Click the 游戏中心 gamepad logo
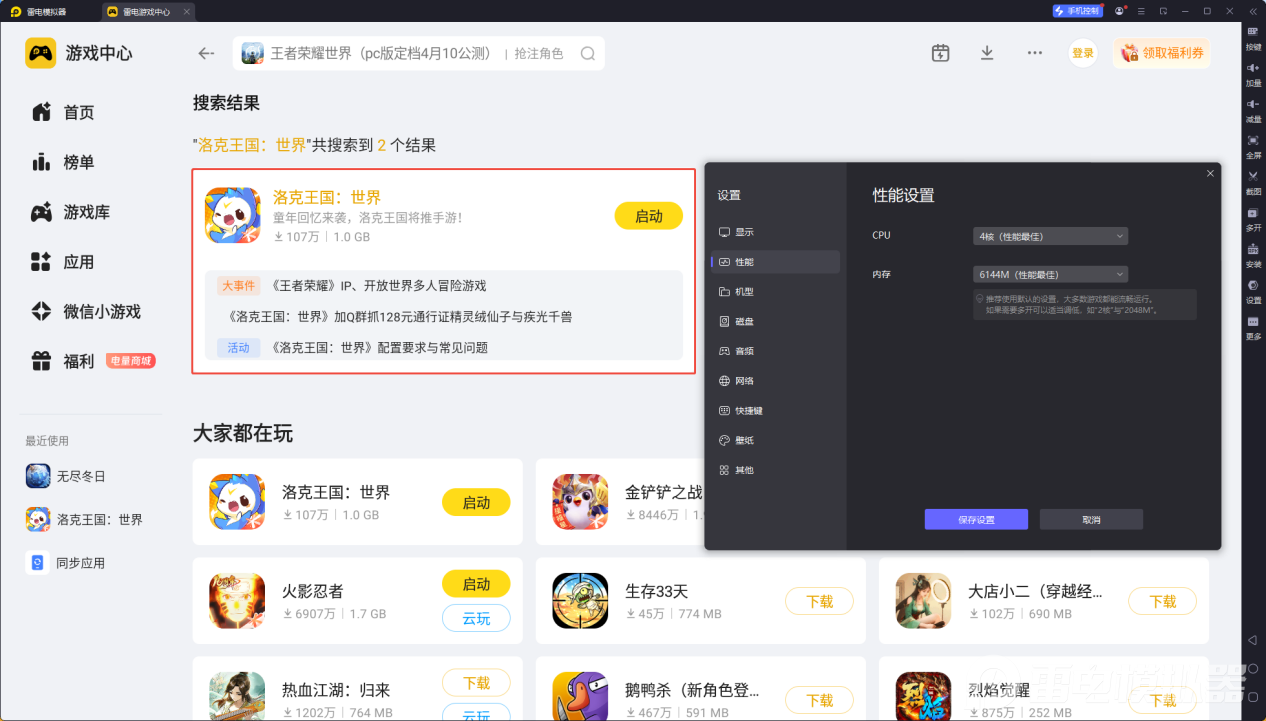 tap(41, 53)
